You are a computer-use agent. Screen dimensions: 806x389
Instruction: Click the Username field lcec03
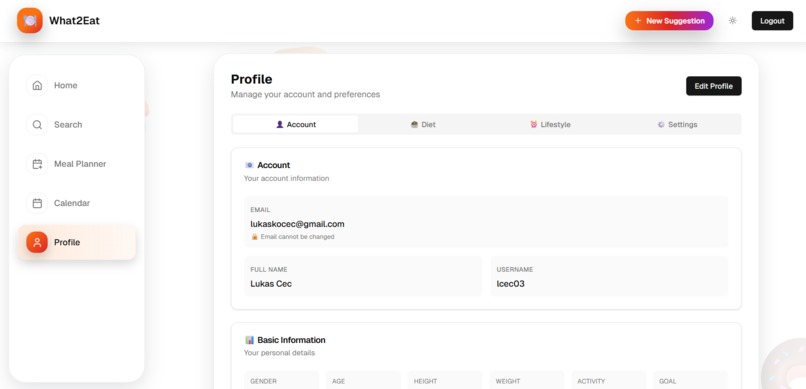point(609,276)
